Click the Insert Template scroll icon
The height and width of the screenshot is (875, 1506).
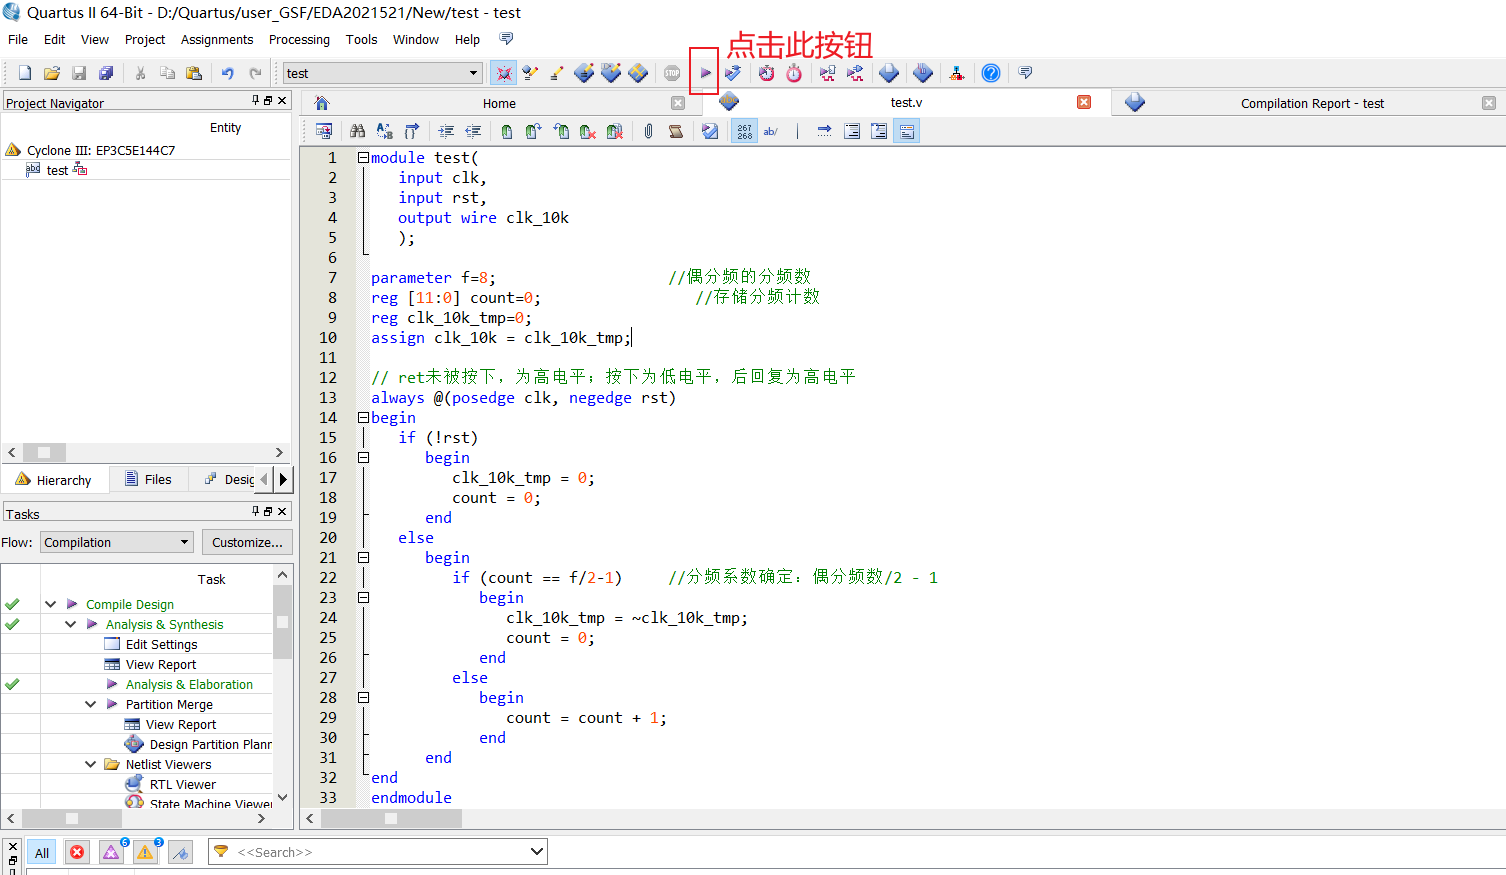tap(676, 131)
